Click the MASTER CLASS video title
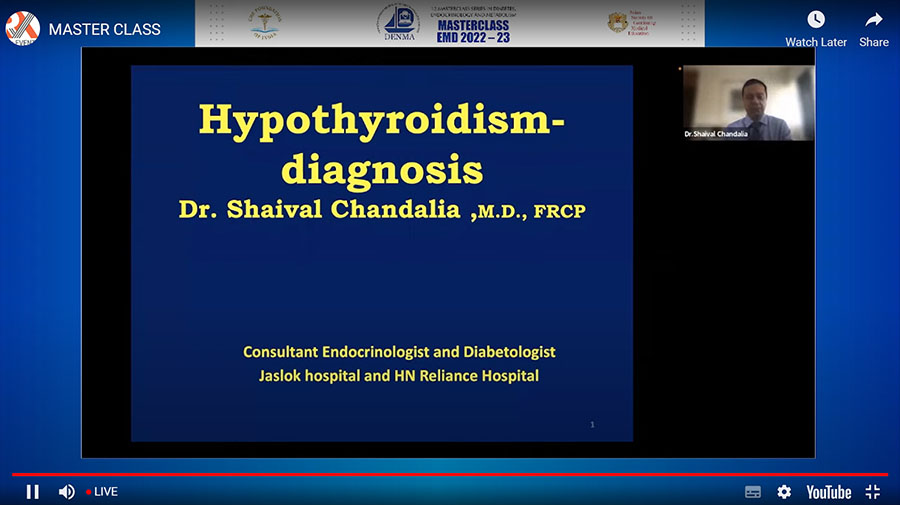Viewport: 900px width, 505px height. (x=104, y=29)
